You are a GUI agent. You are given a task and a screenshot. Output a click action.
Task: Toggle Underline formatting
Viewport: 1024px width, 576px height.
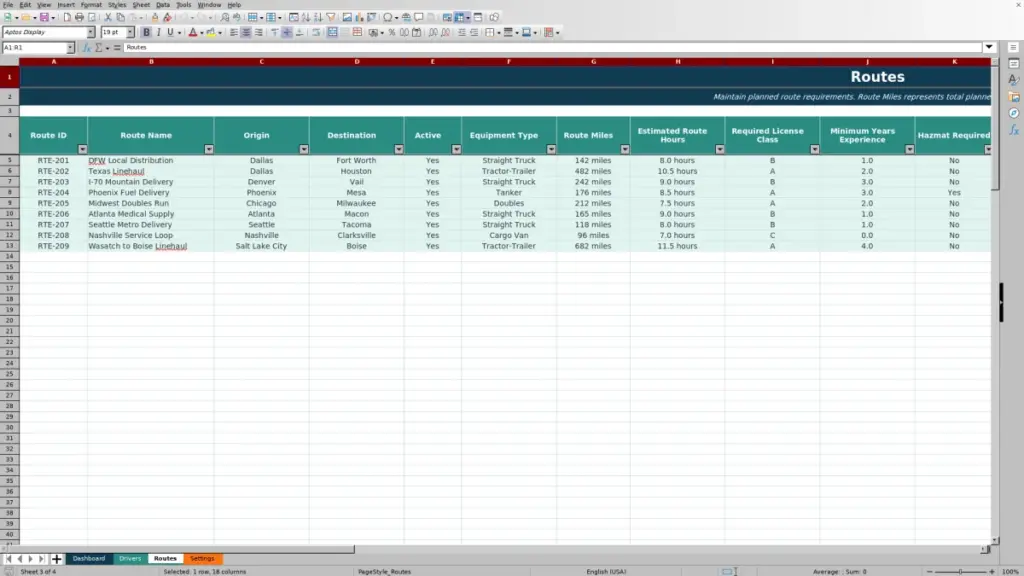pos(170,33)
